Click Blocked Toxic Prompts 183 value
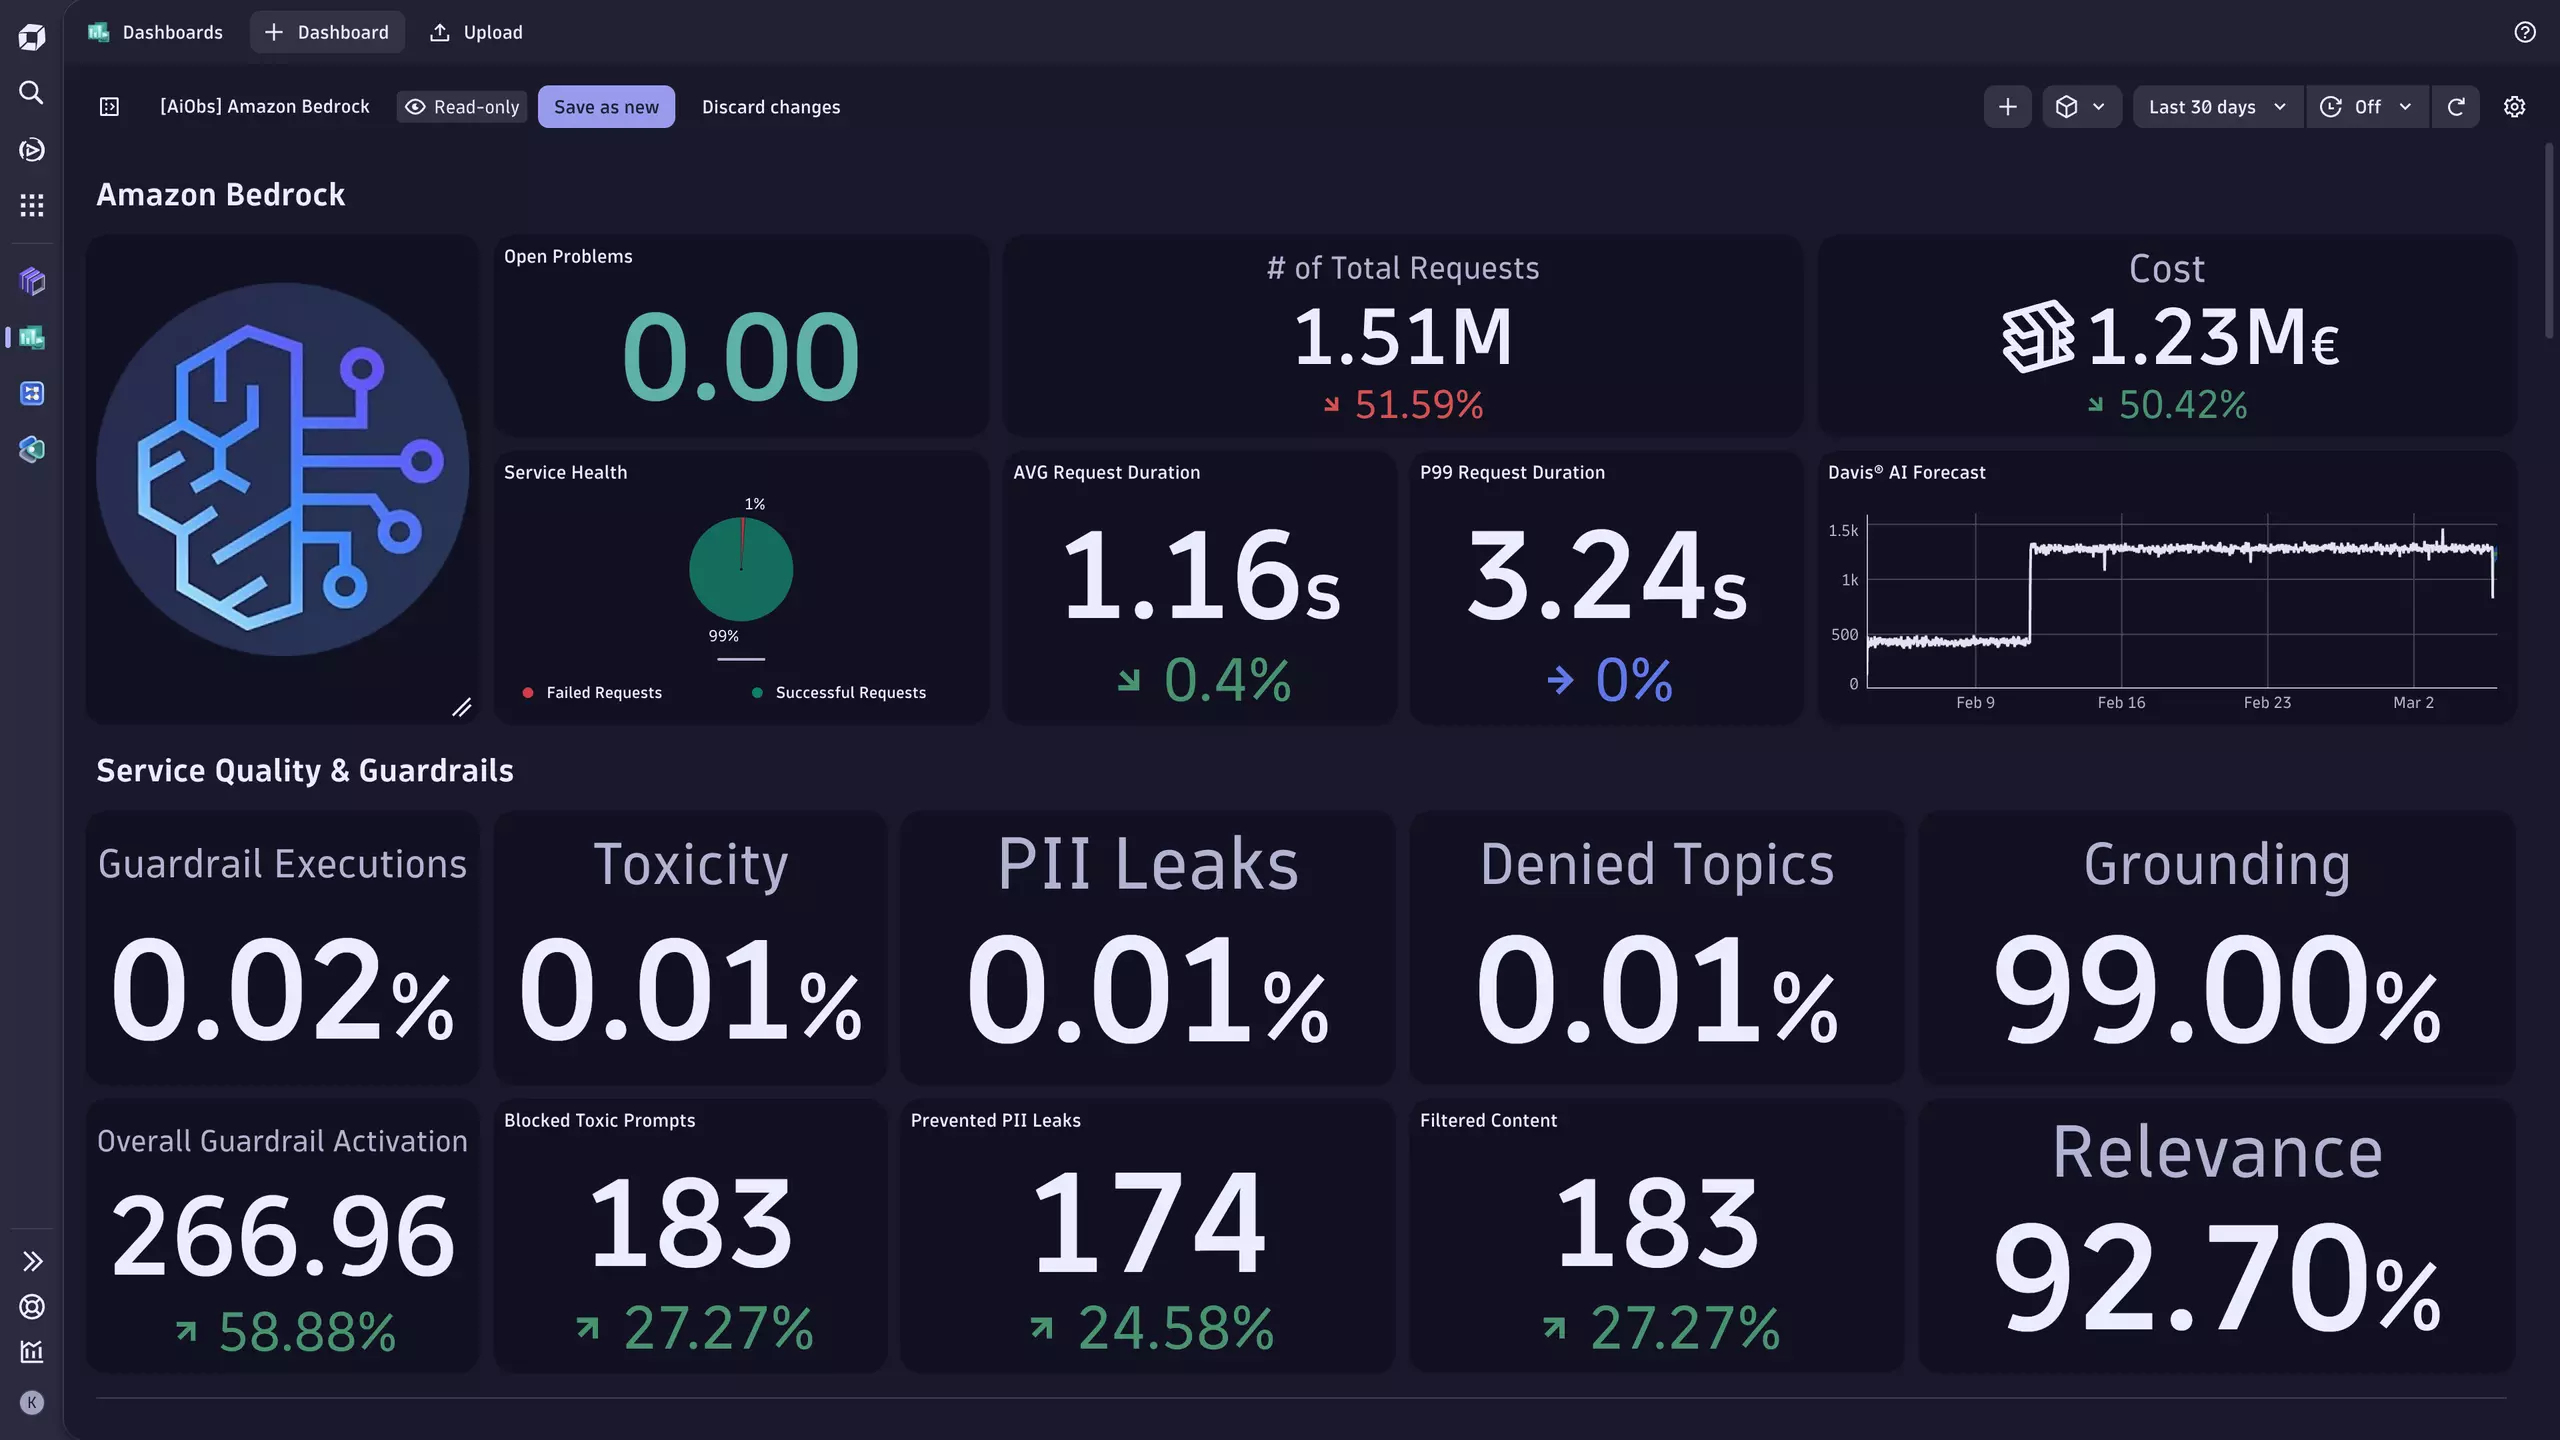 coord(690,1222)
